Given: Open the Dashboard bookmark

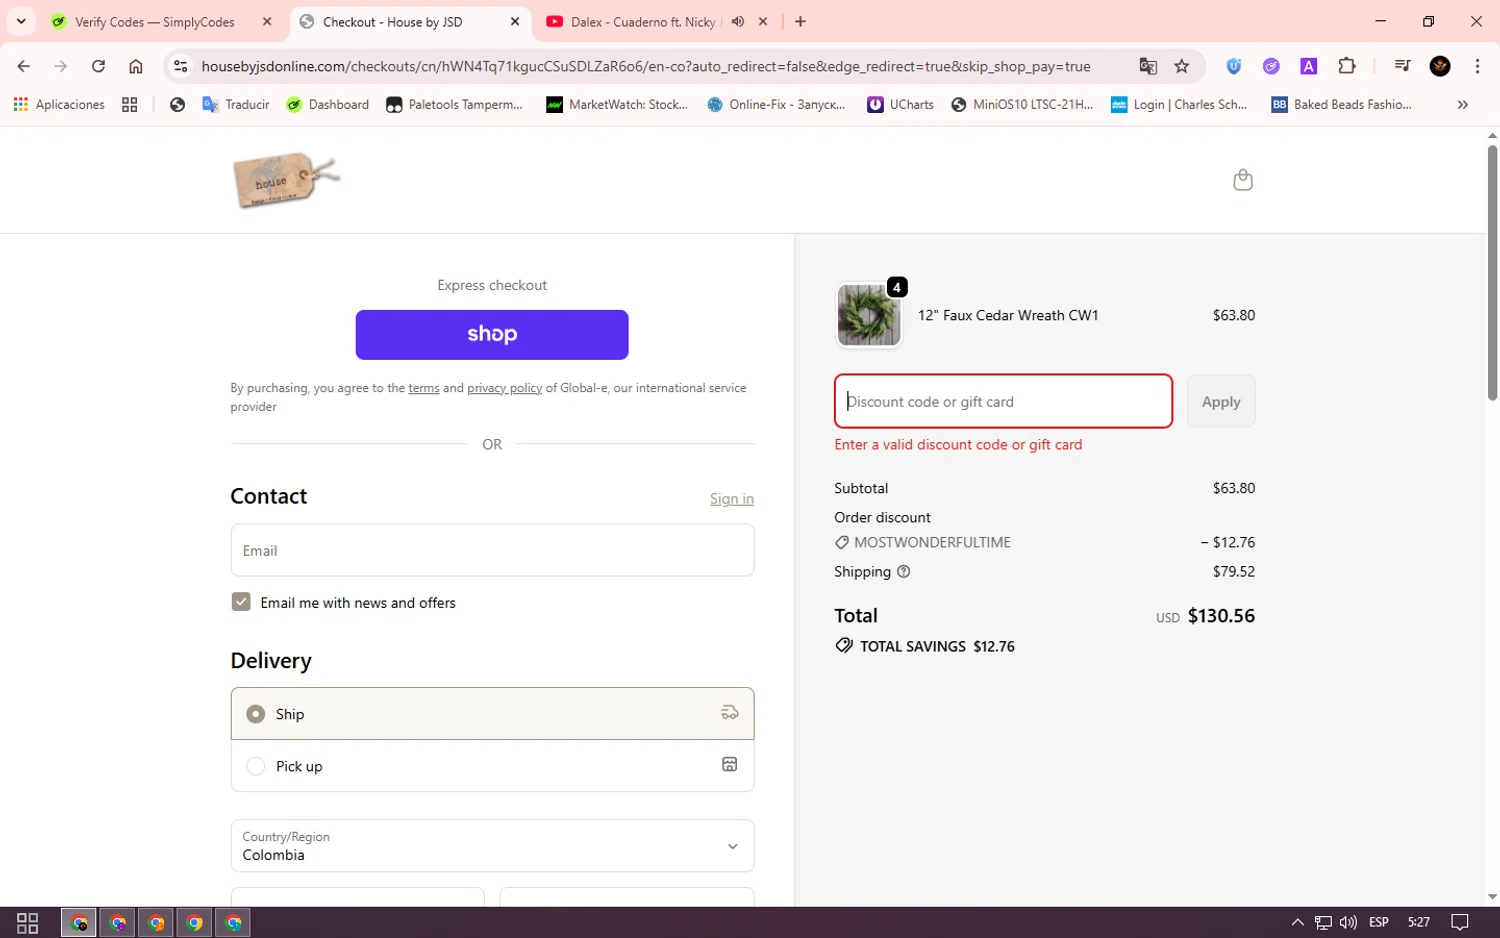Looking at the screenshot, I should point(328,104).
